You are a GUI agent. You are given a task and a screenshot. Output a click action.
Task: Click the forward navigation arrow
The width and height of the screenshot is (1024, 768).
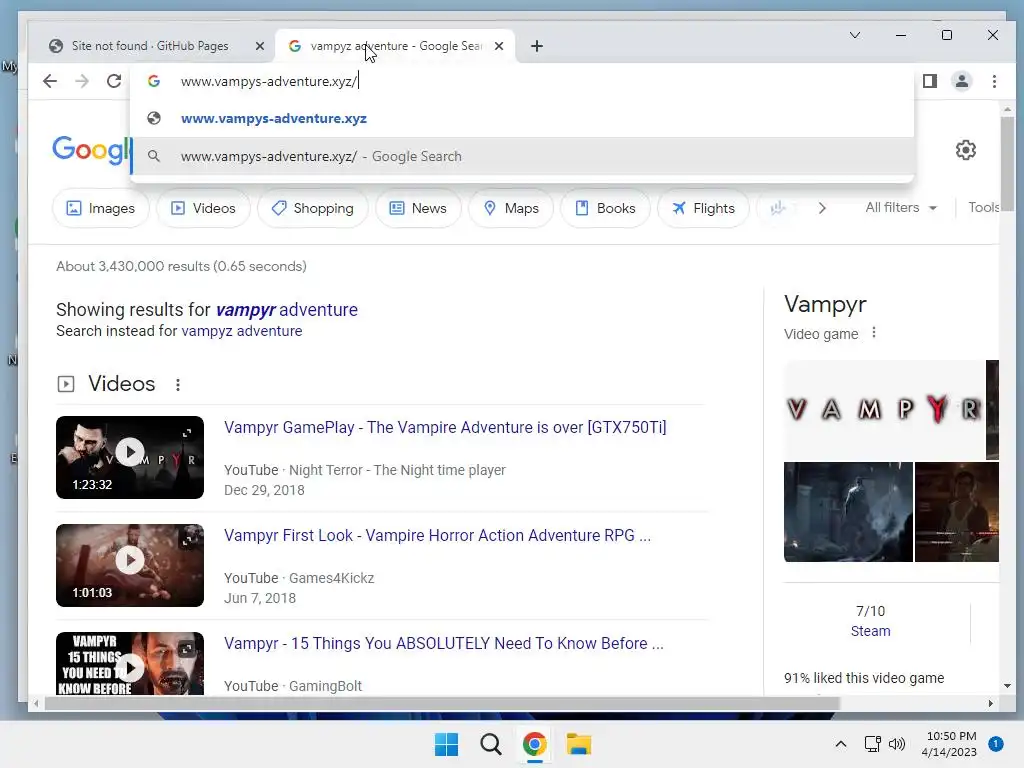tap(82, 81)
